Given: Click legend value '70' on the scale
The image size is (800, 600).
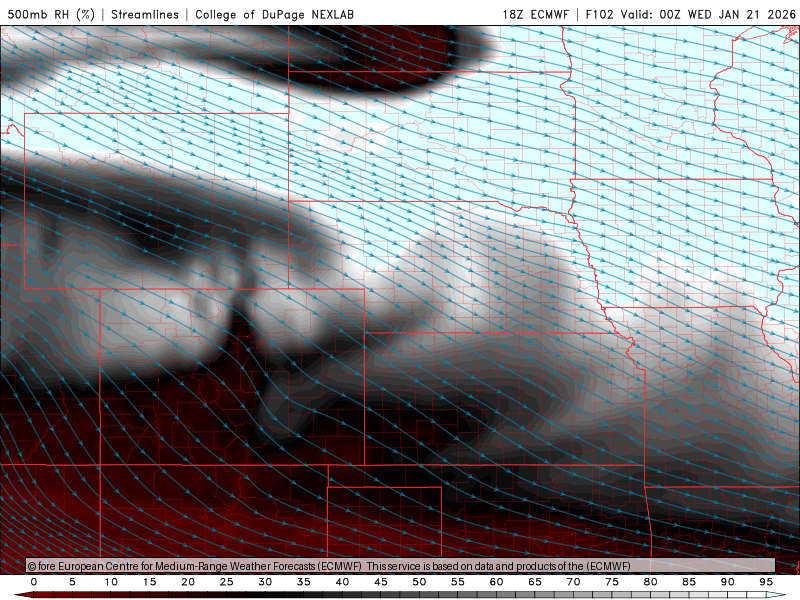Looking at the screenshot, I should click(573, 582).
